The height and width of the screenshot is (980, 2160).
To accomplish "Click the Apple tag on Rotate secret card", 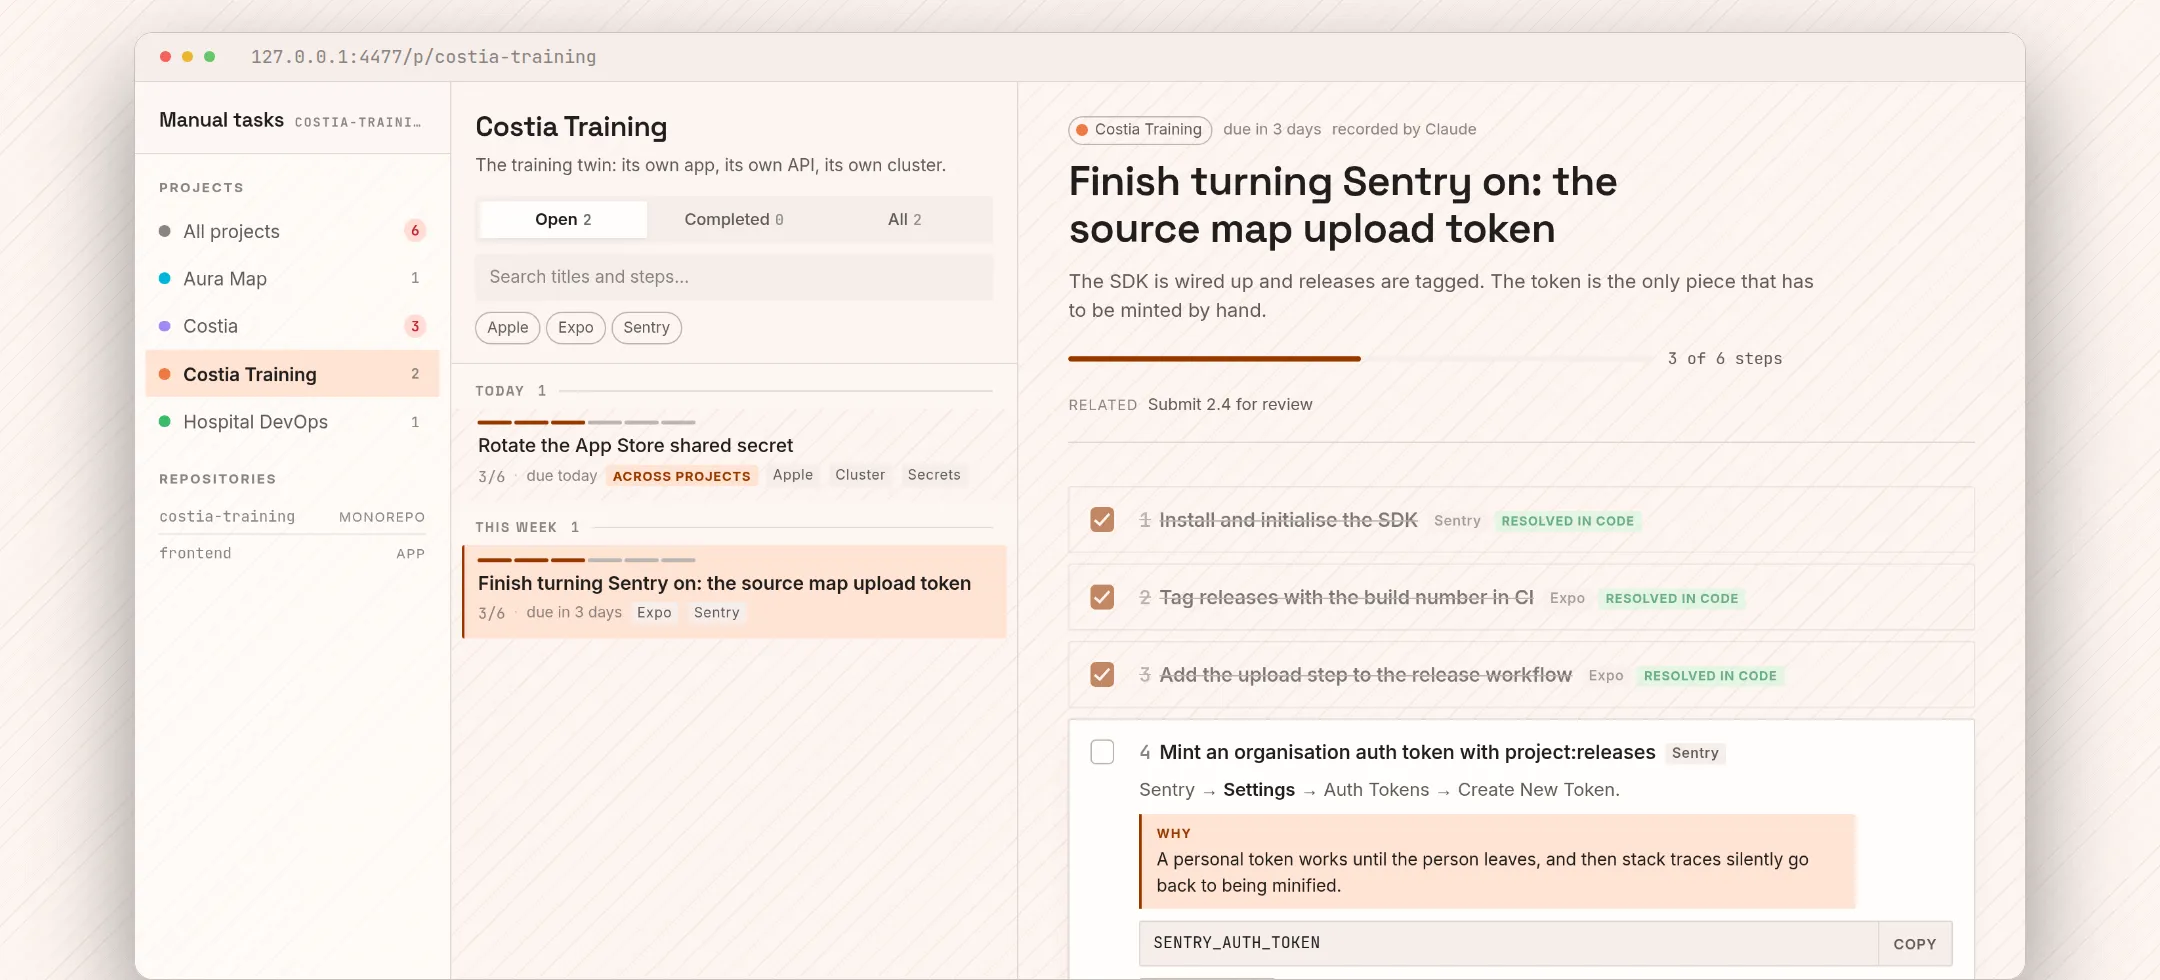I will tap(793, 475).
